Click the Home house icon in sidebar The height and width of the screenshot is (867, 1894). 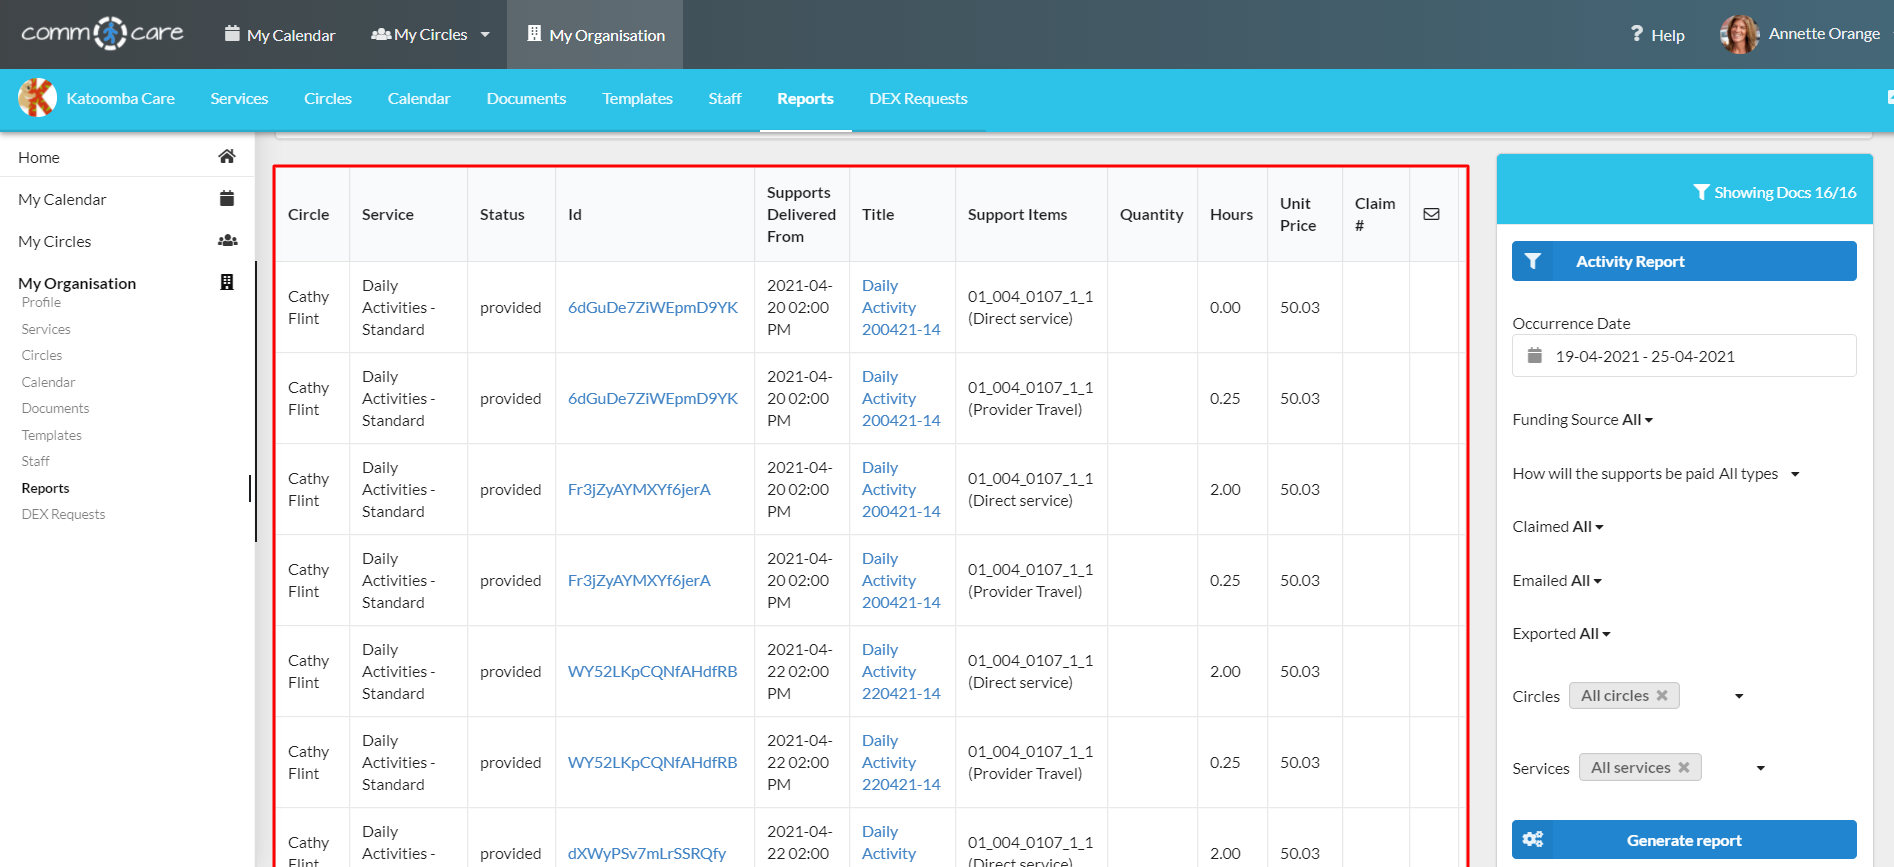coord(227,157)
